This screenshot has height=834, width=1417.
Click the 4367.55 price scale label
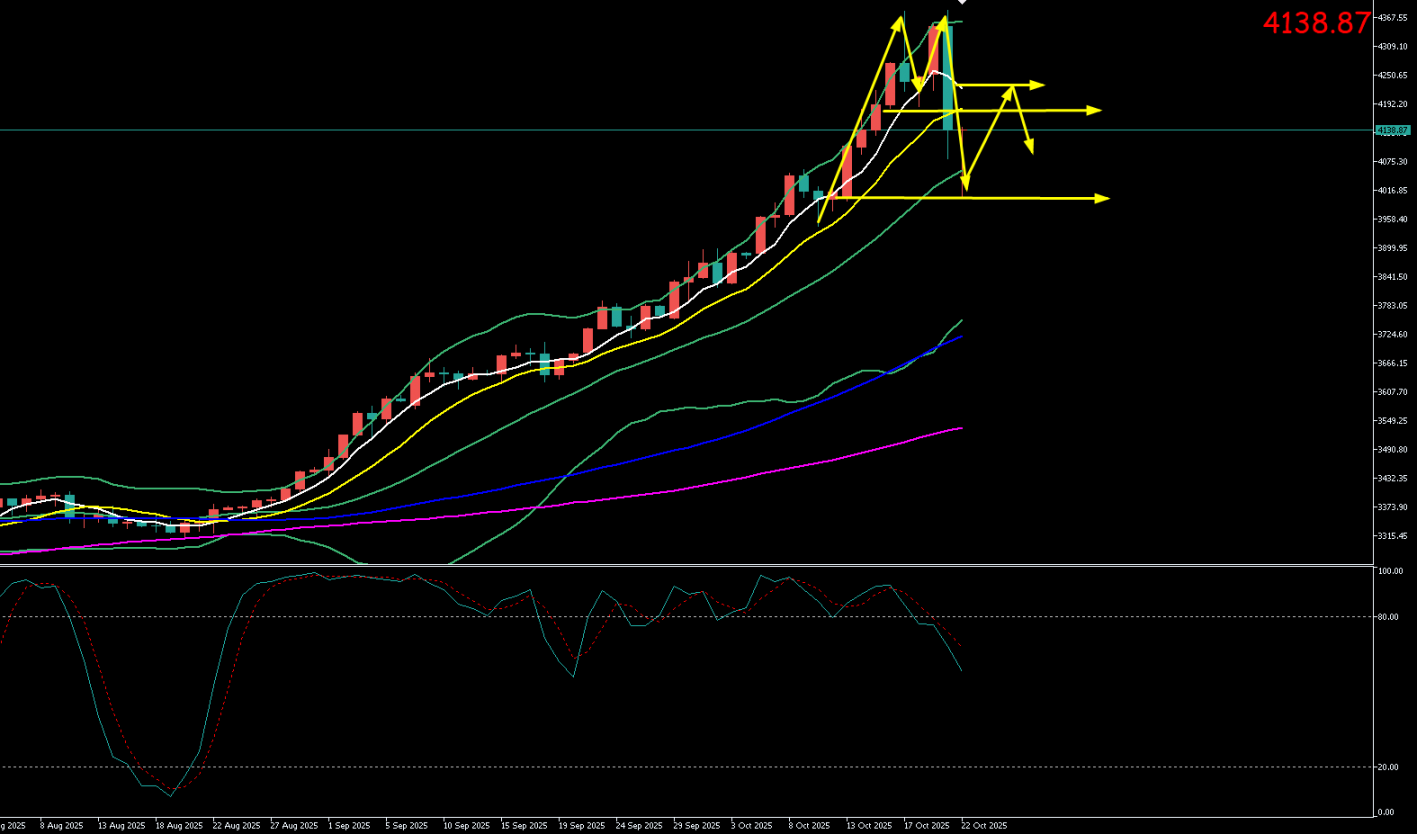tap(1392, 18)
